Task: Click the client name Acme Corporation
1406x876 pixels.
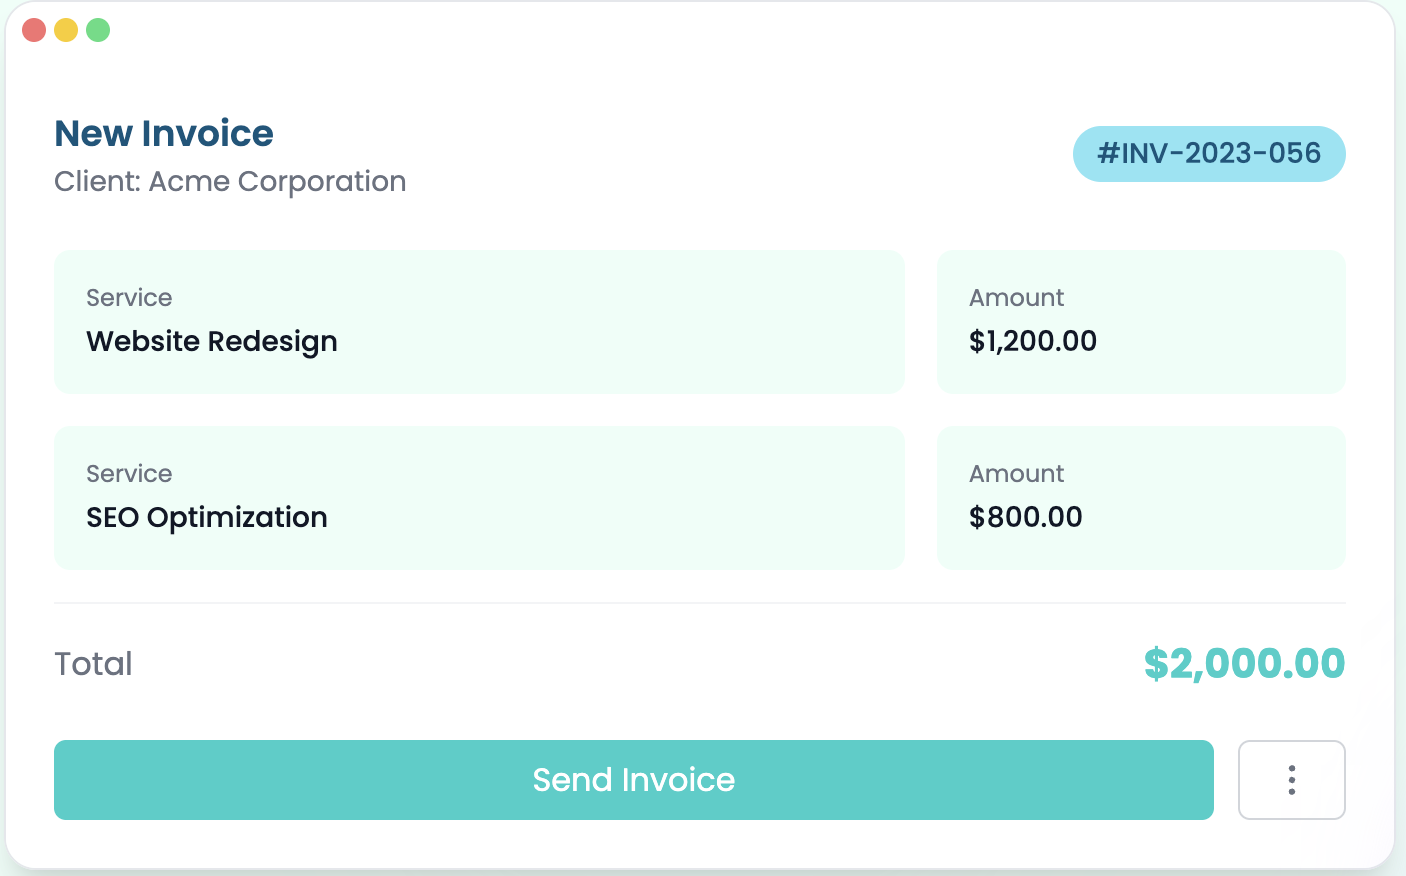Action: tap(230, 181)
